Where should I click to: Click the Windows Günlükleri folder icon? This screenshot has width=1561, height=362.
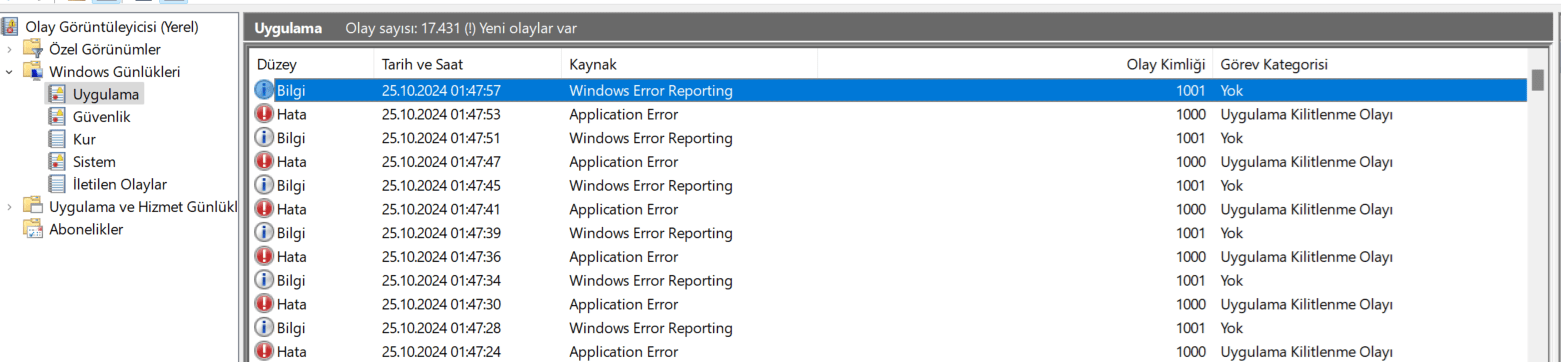(x=33, y=72)
